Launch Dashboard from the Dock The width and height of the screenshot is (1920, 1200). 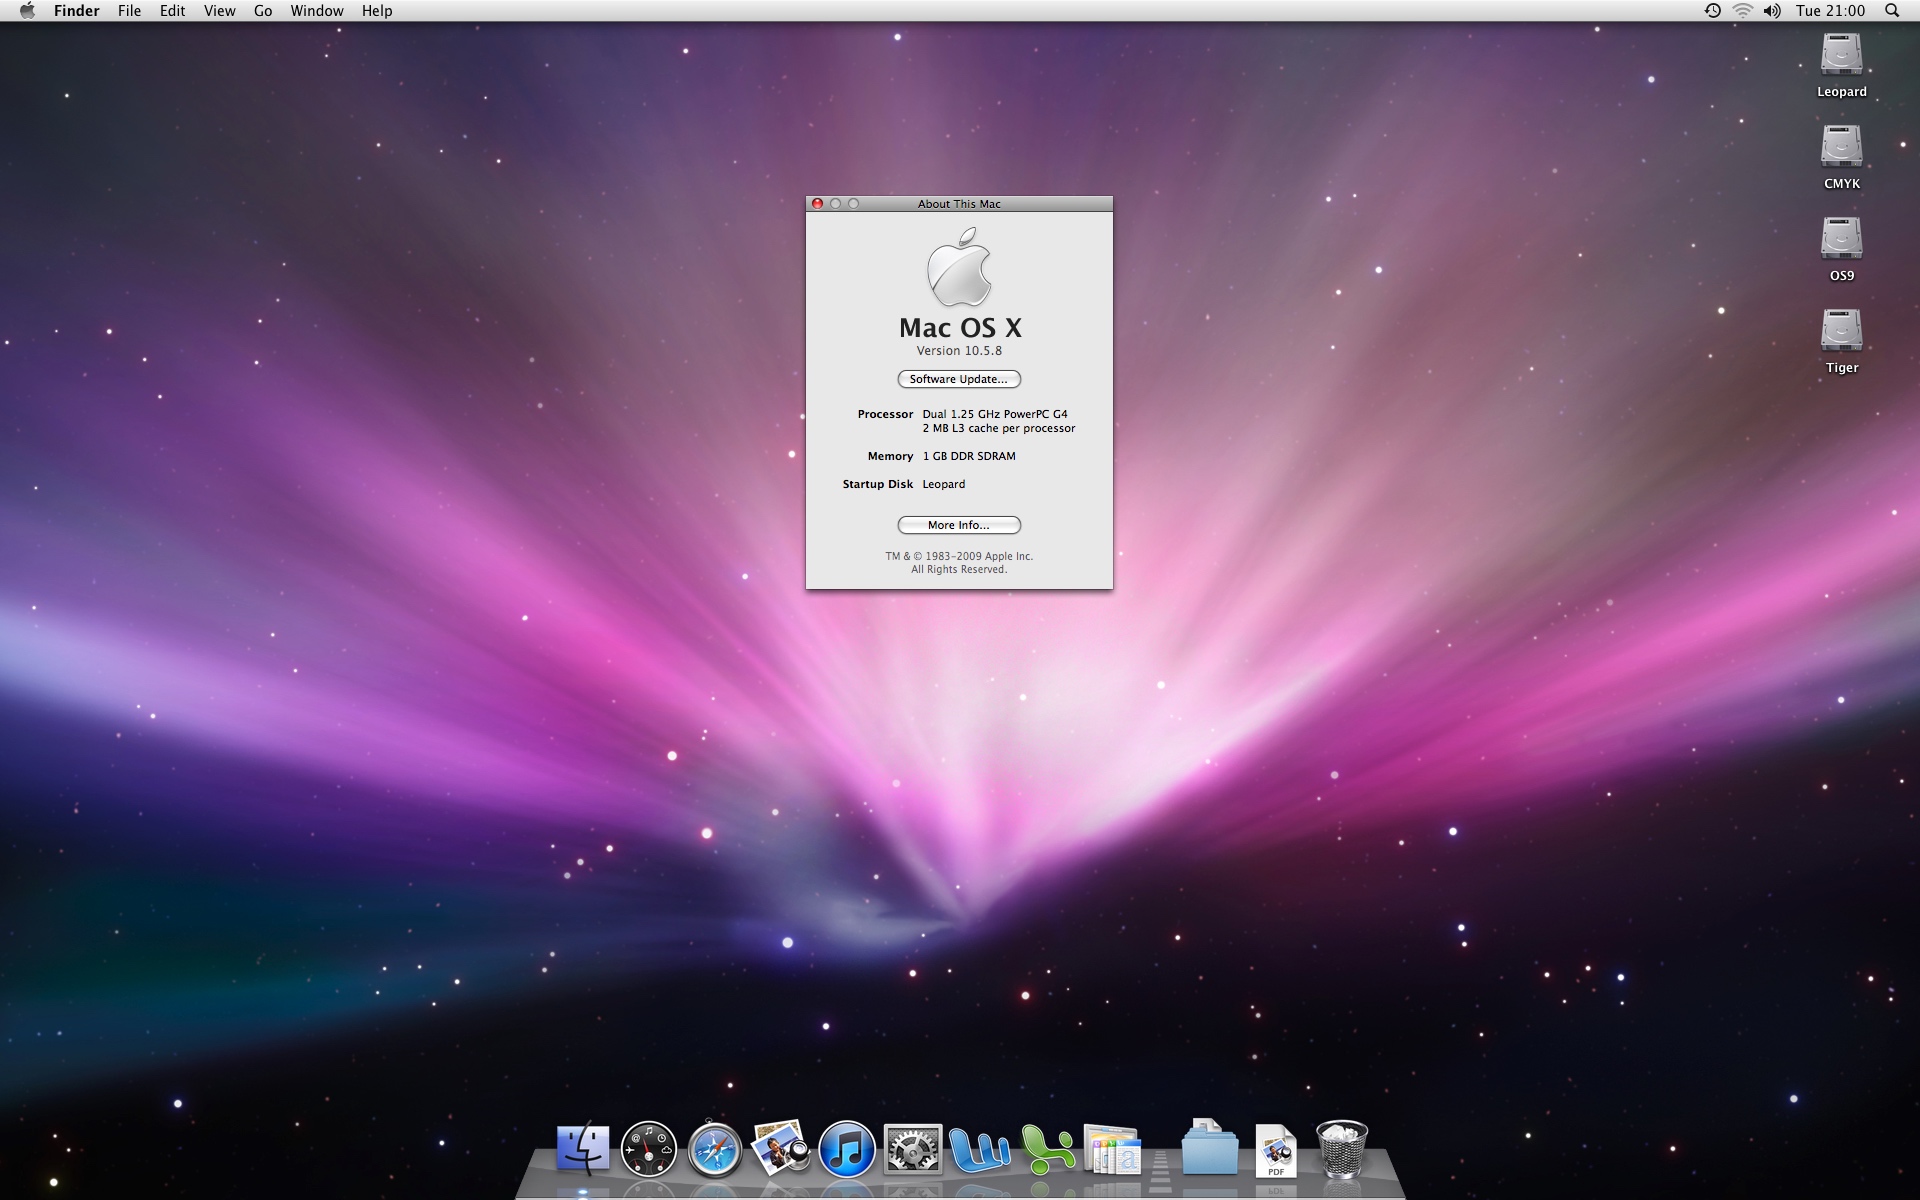649,1148
